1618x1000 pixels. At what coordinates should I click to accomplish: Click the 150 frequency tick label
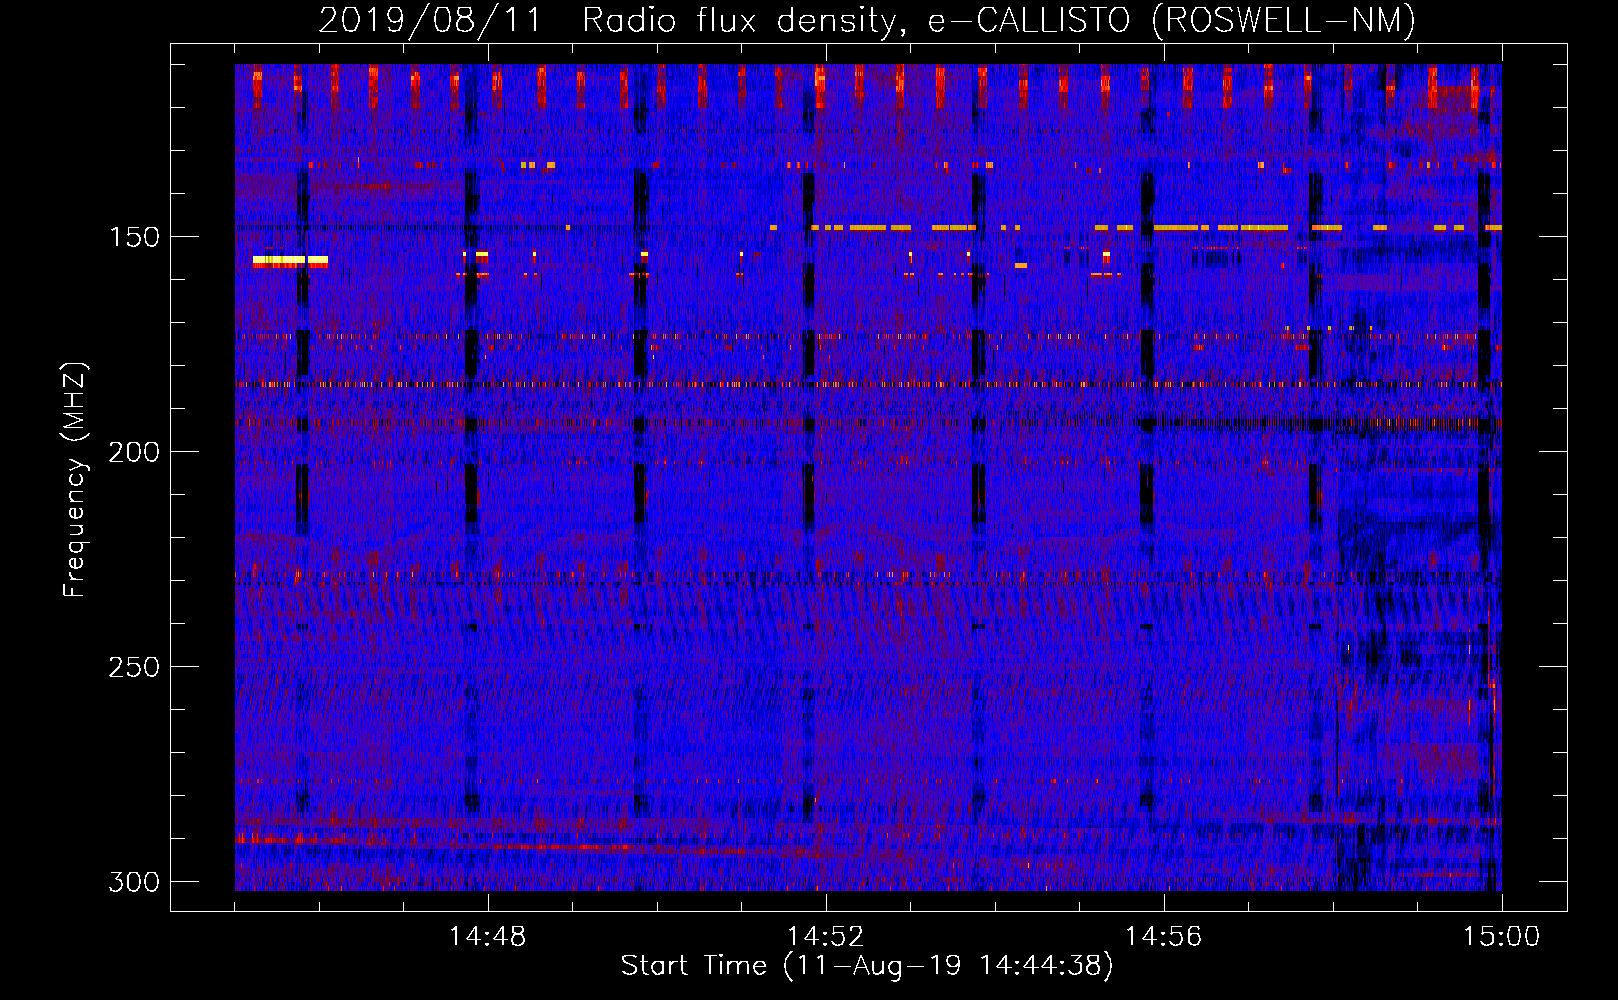[x=134, y=237]
